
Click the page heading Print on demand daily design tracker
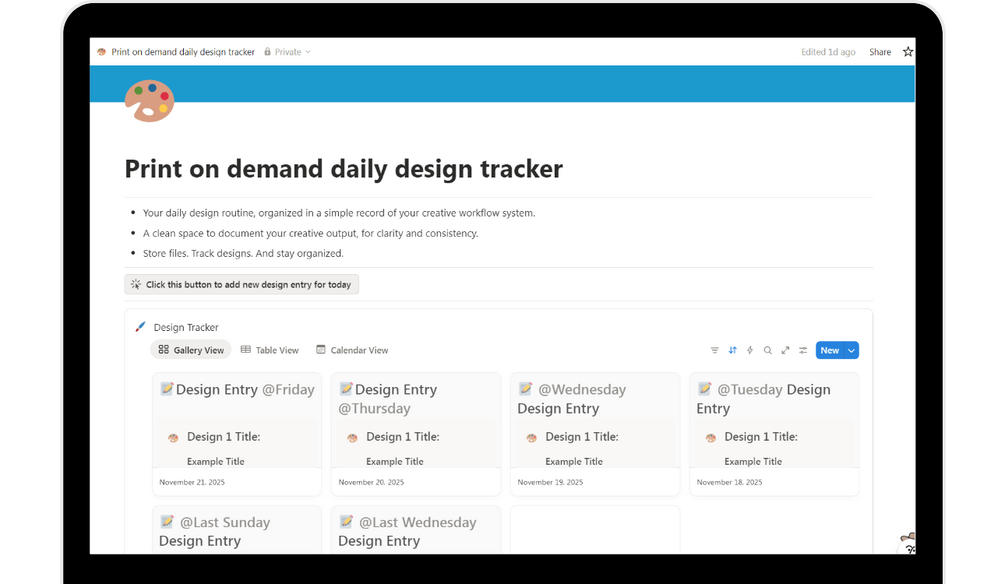click(x=344, y=169)
